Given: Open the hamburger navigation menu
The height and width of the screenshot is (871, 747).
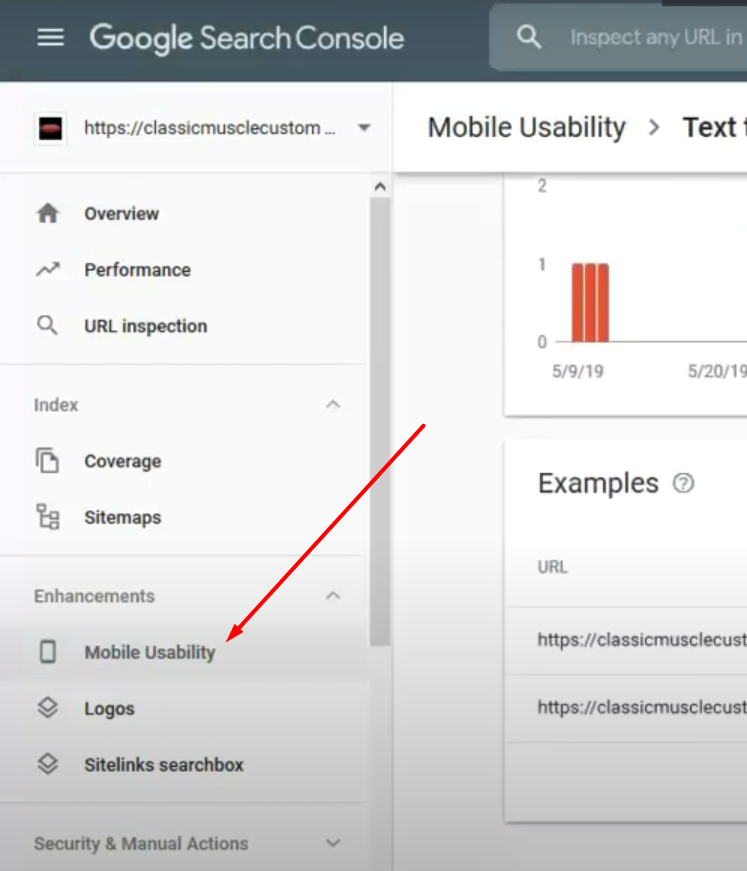Looking at the screenshot, I should [51, 38].
